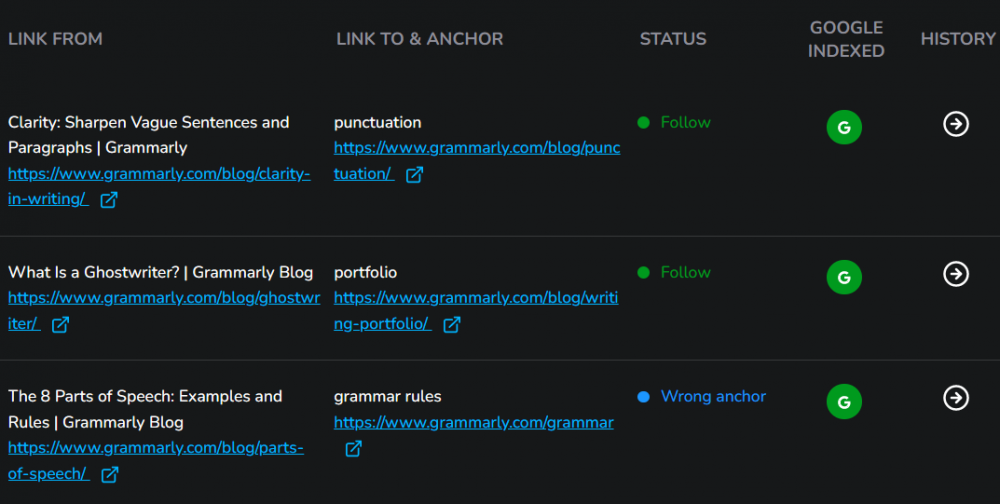The image size is (1000, 504).
Task: Click the Wrong anchor status text
Action: [713, 396]
